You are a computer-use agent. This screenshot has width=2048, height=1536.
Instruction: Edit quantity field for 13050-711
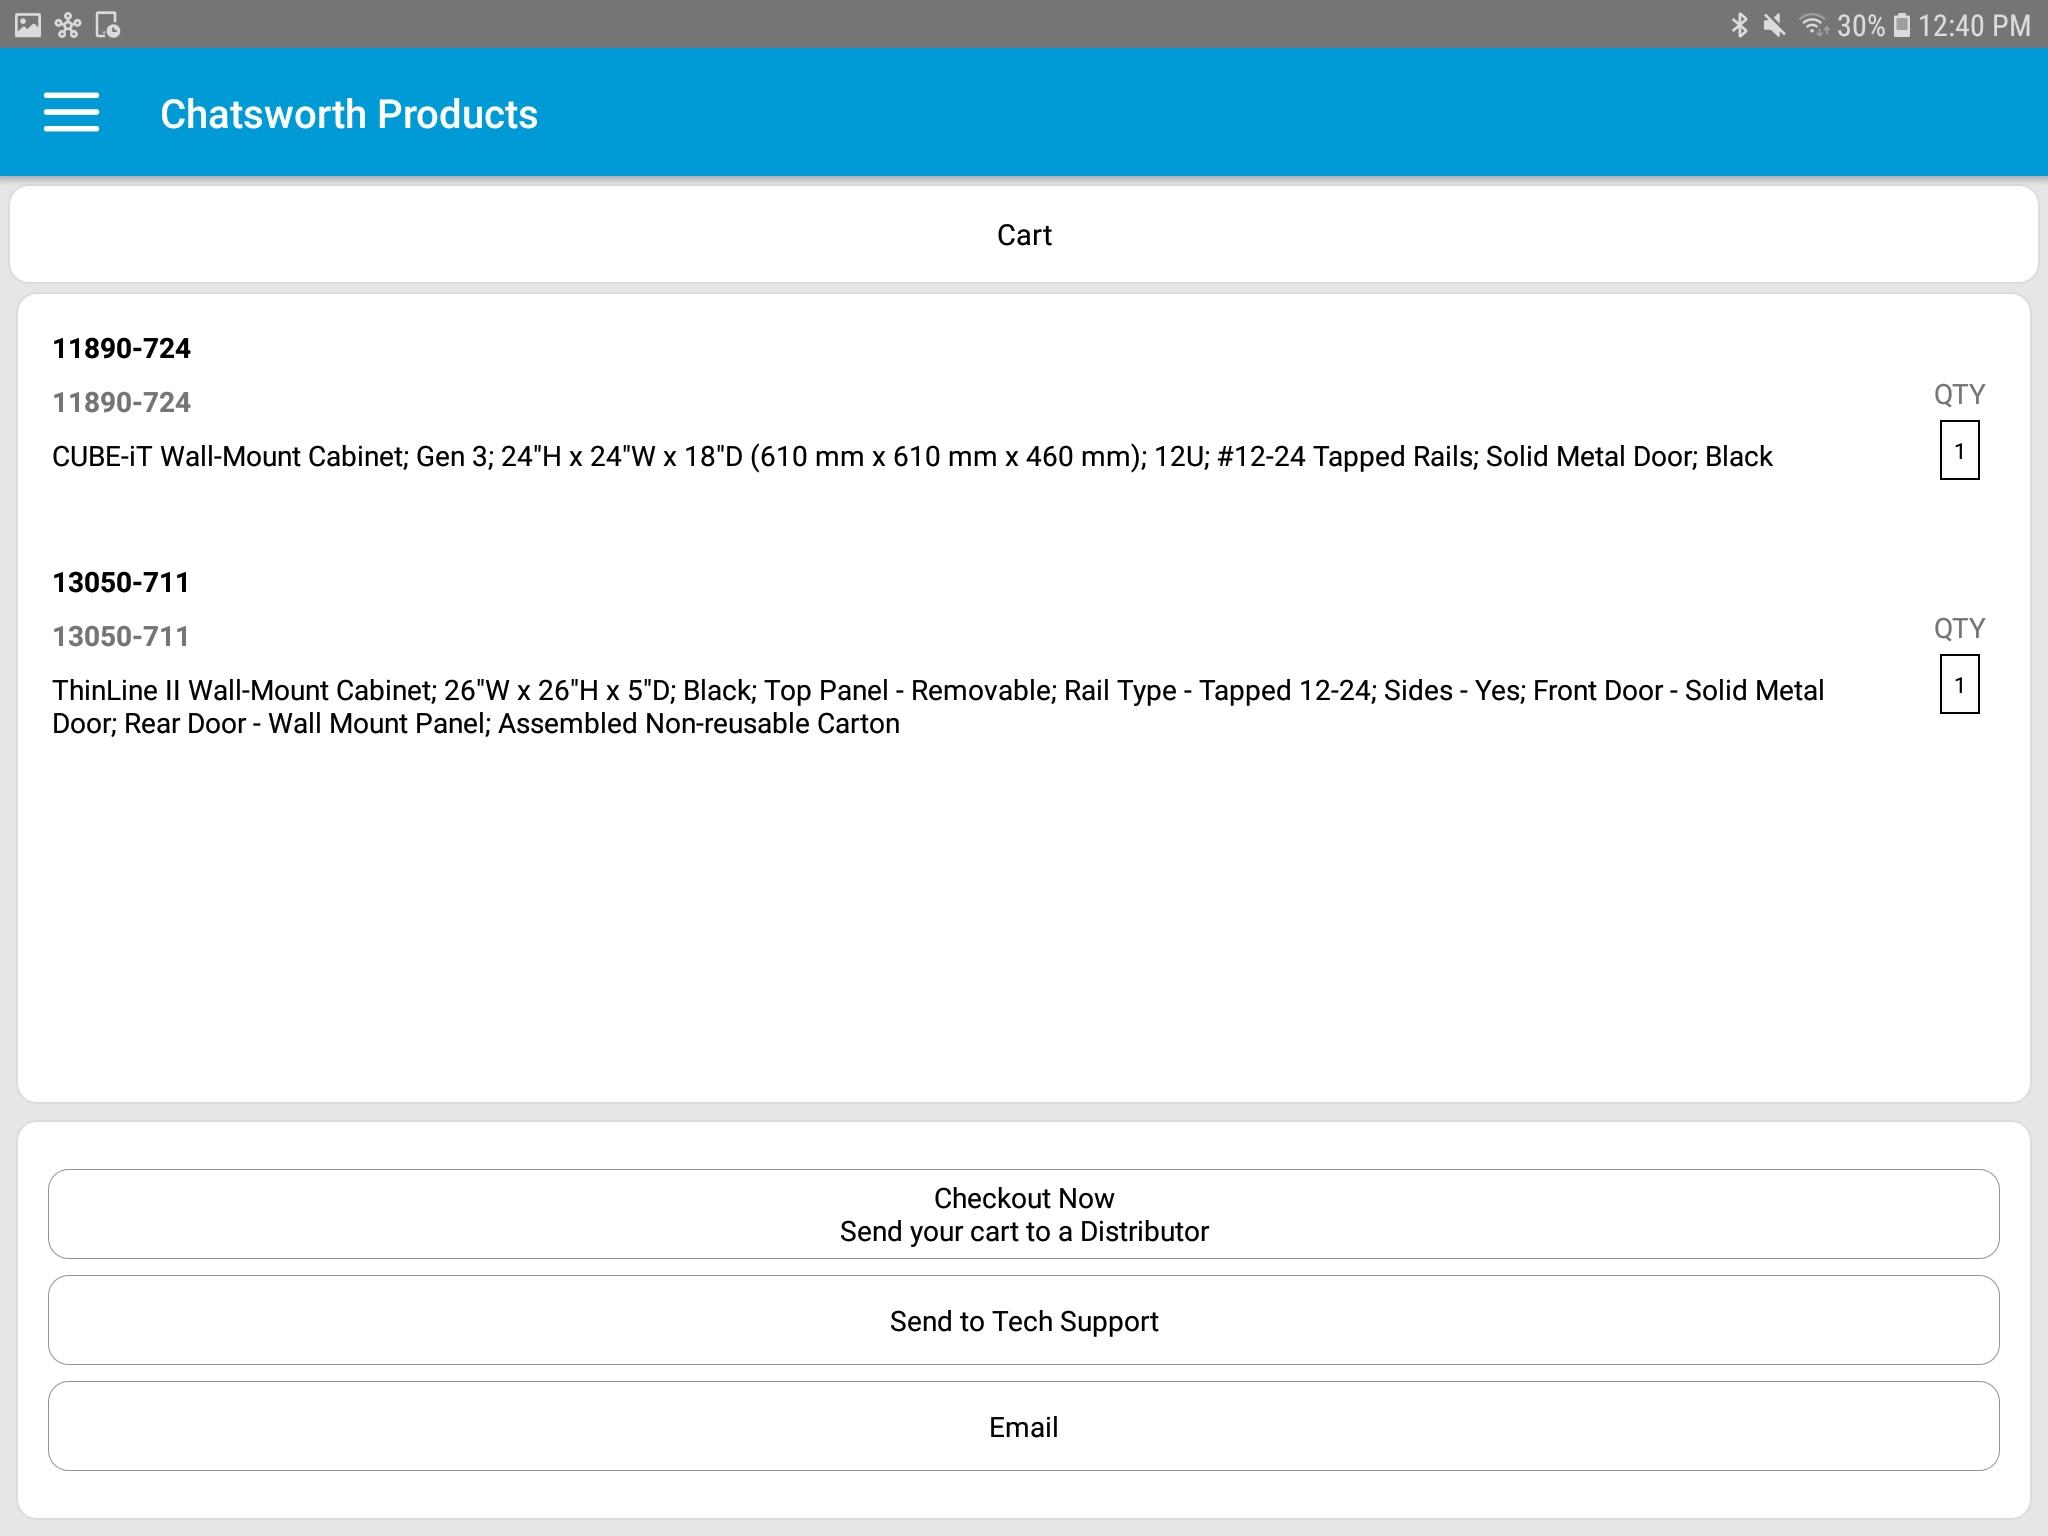(1959, 685)
